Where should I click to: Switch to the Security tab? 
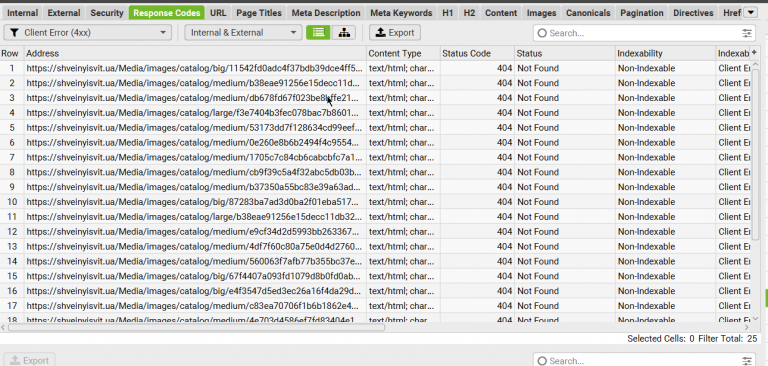pos(107,13)
